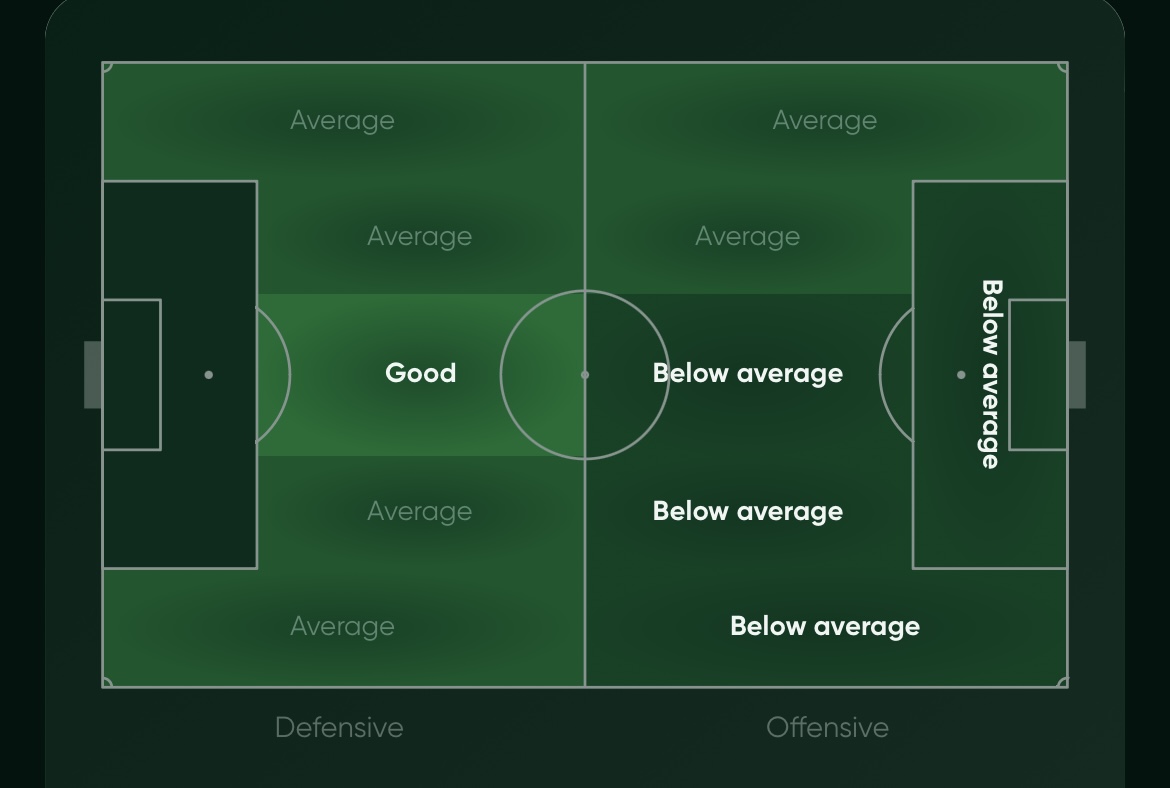This screenshot has width=1170, height=788.
Task: Click the "Good" central defensive zone
Action: pos(420,374)
